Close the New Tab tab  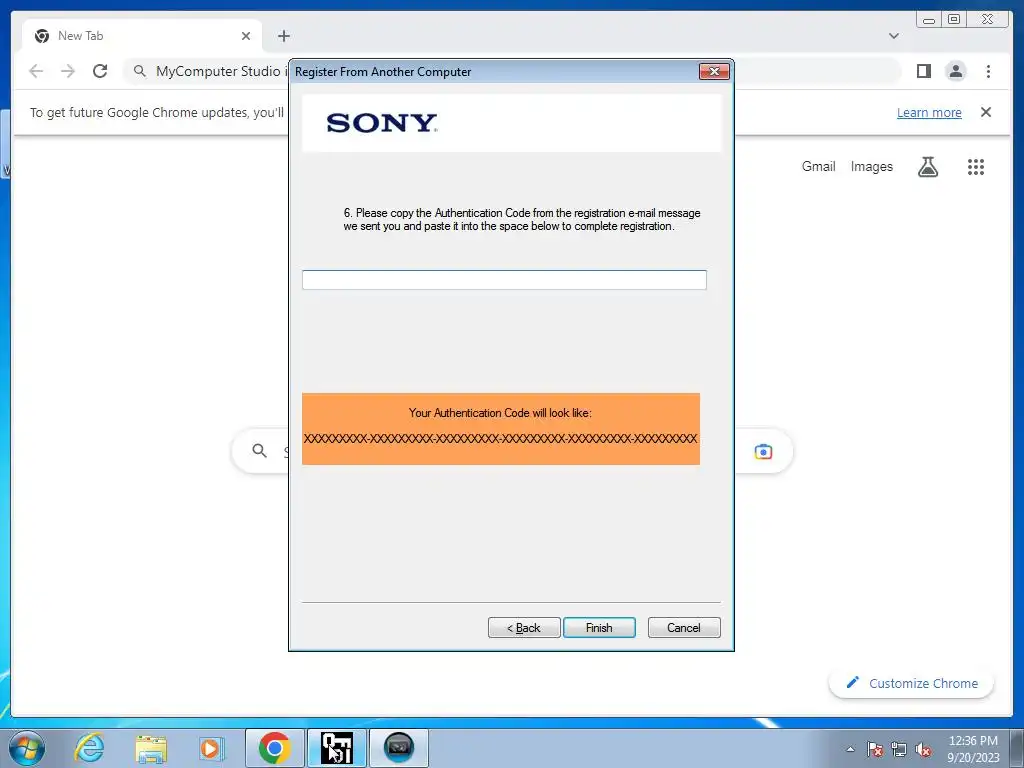tap(246, 36)
